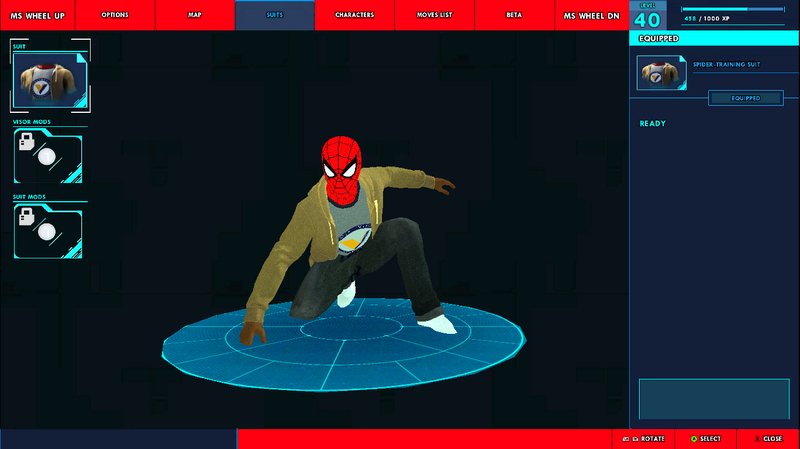
Task: Click the VISOR MODS label
Action: 32,122
